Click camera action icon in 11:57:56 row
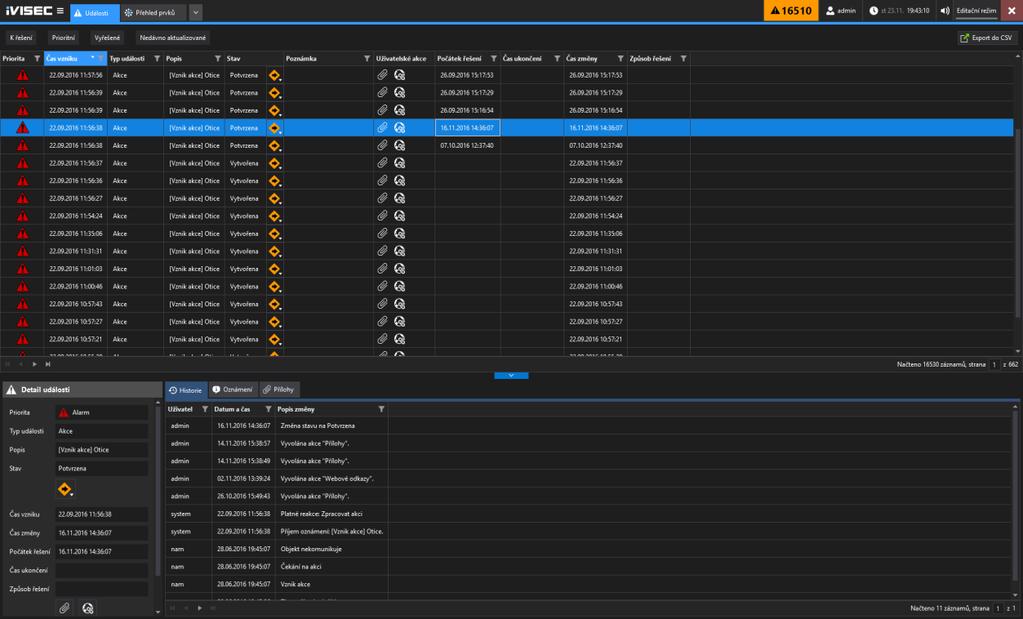The height and width of the screenshot is (619, 1023). [399, 75]
